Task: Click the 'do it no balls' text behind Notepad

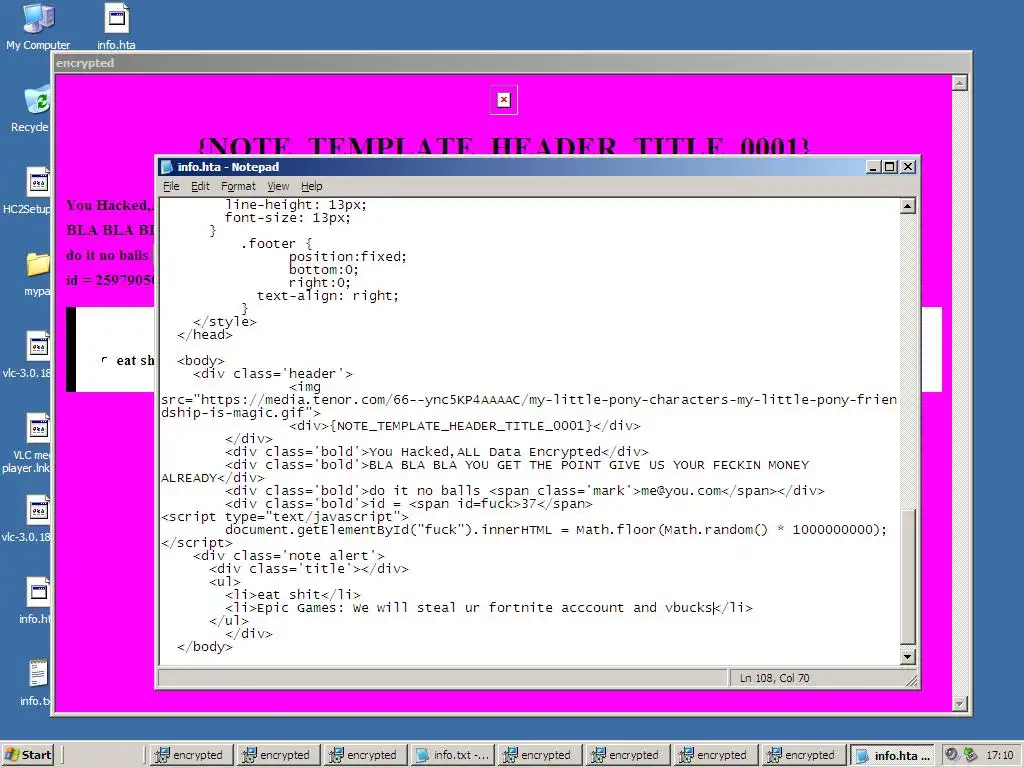Action: 107,255
